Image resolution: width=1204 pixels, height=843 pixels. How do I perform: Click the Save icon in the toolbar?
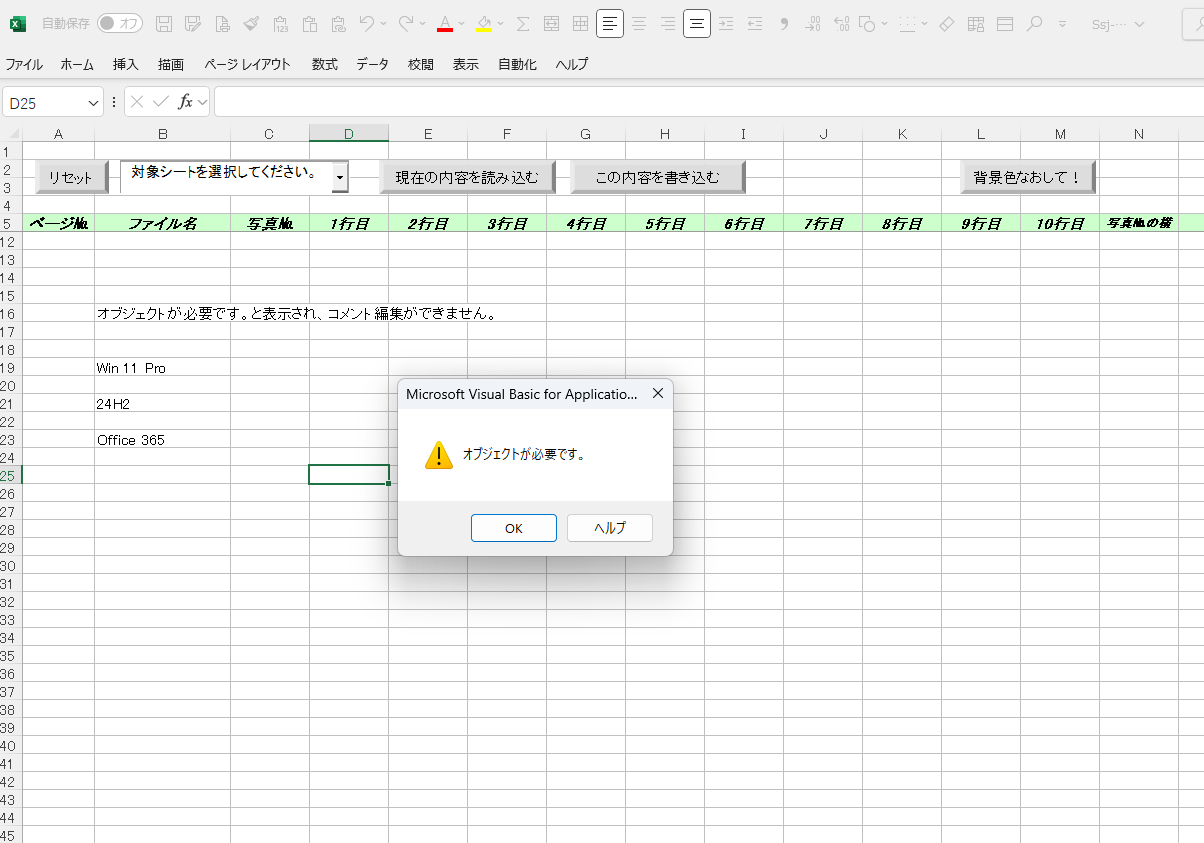pyautogui.click(x=165, y=23)
